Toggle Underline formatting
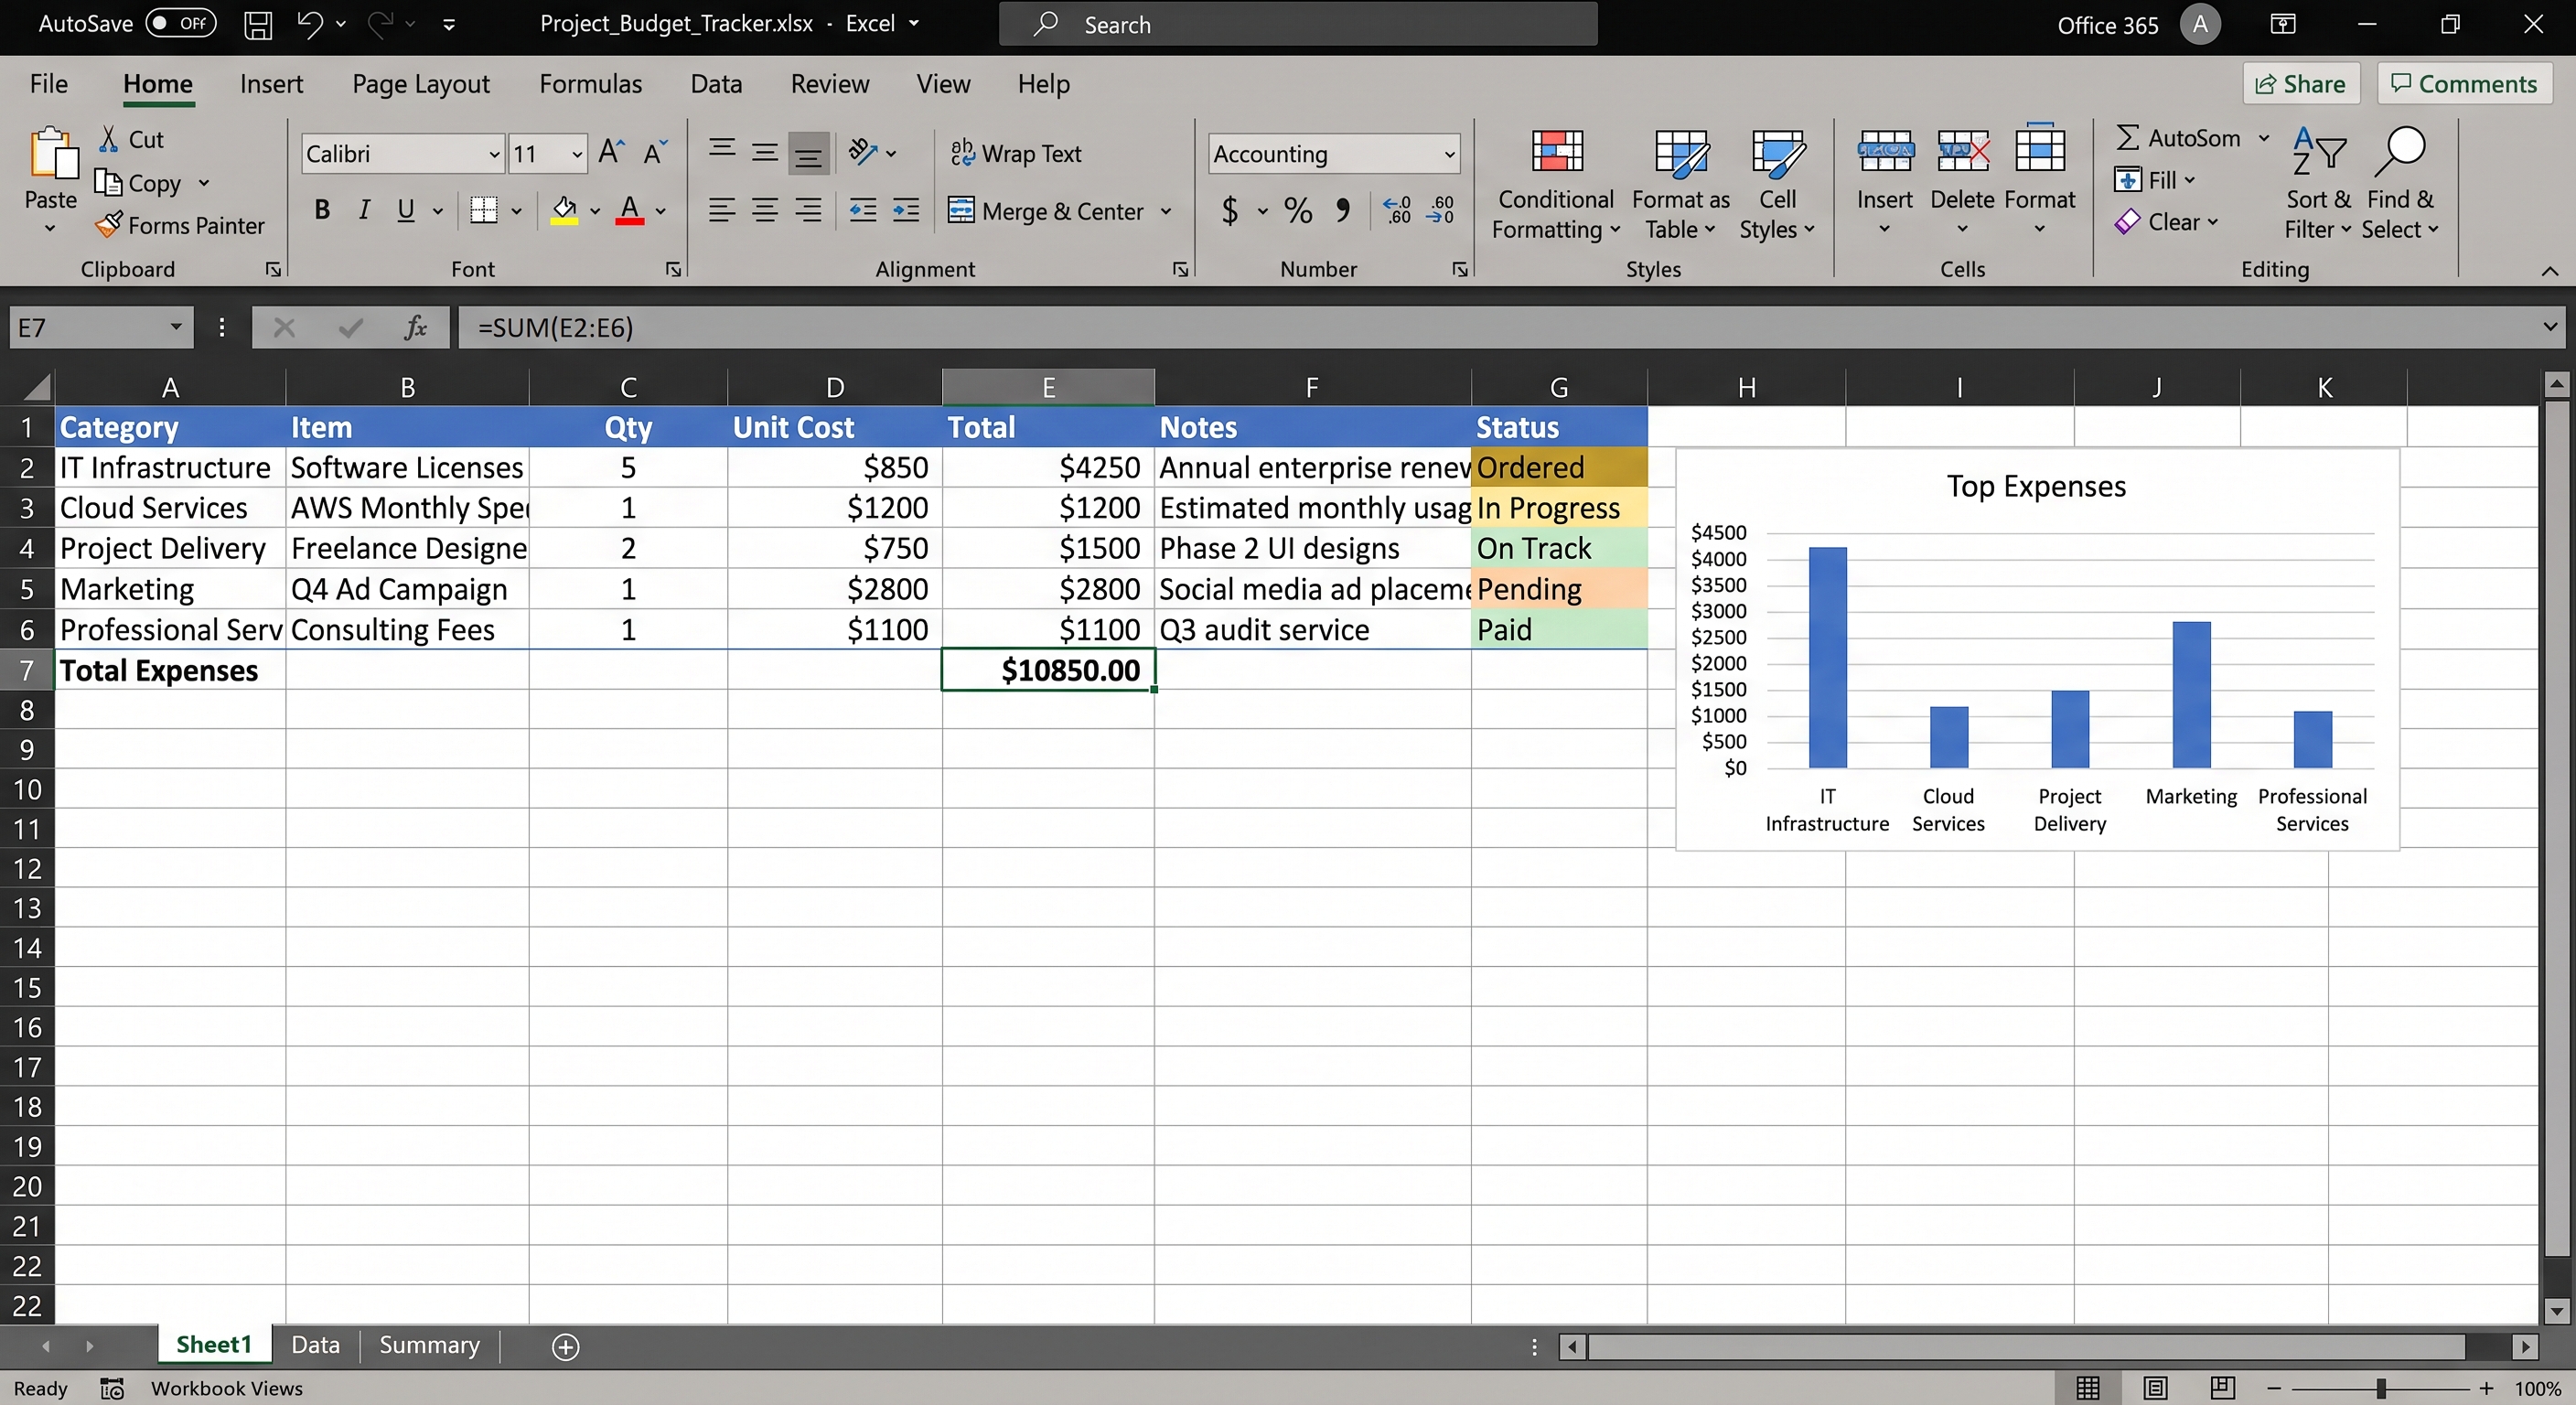Screen dimensions: 2576x1405 click(406, 210)
